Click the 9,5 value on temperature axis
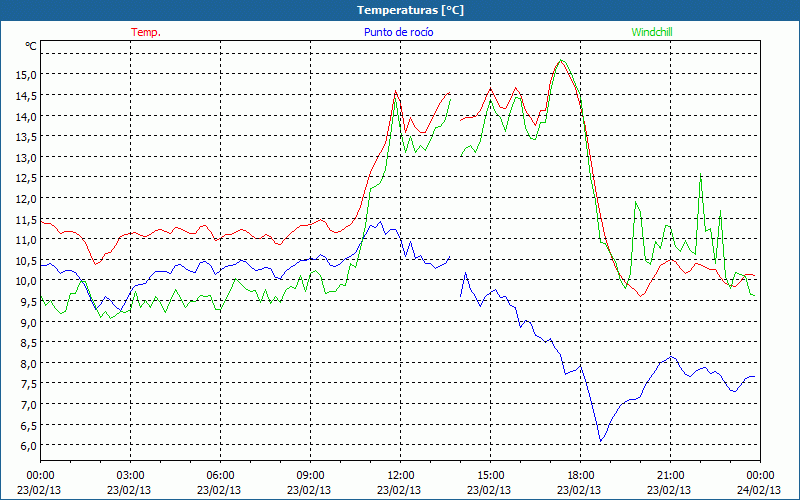Image resolution: width=800 pixels, height=500 pixels. coord(28,302)
